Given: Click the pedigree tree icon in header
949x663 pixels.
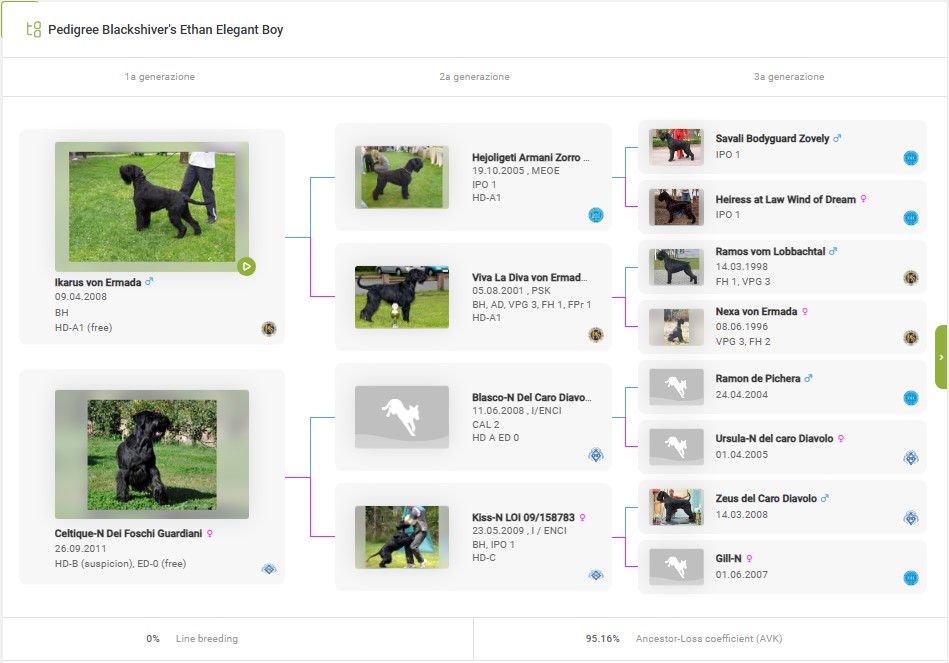Looking at the screenshot, I should point(33,30).
